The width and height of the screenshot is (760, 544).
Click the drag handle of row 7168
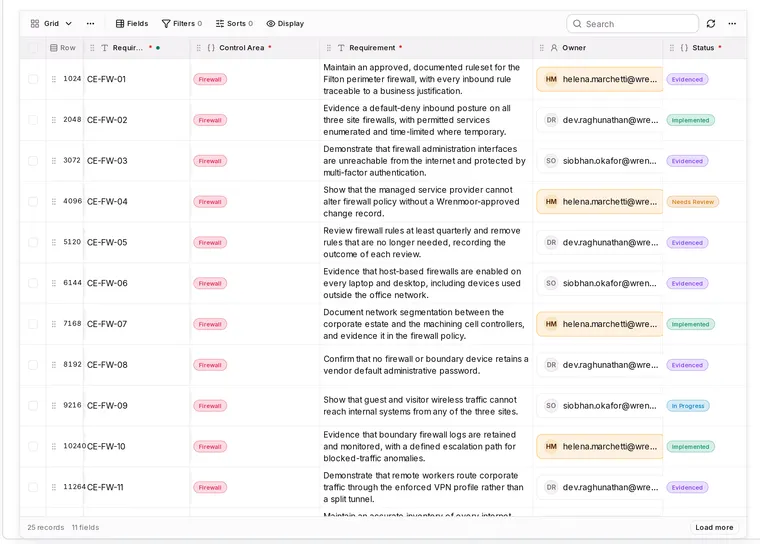tap(54, 324)
